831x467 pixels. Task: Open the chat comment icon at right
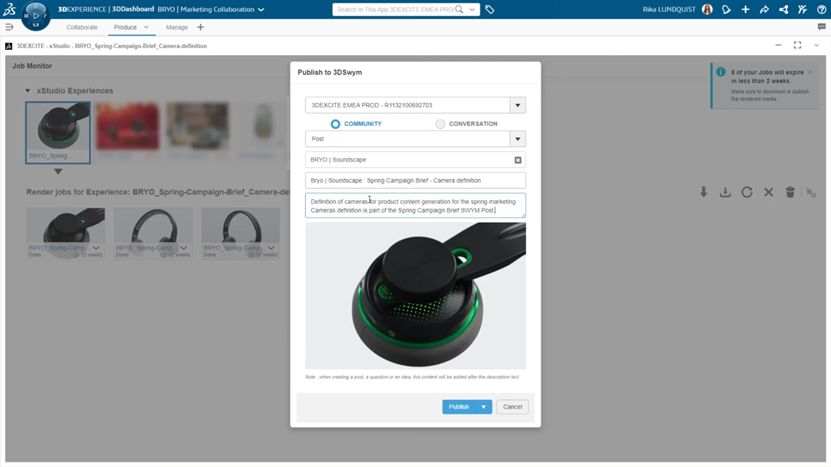coord(821,27)
